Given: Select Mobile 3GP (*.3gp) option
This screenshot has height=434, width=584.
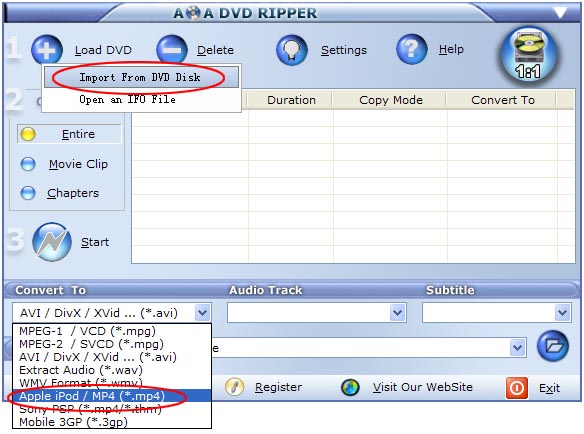Looking at the screenshot, I should tap(112, 422).
